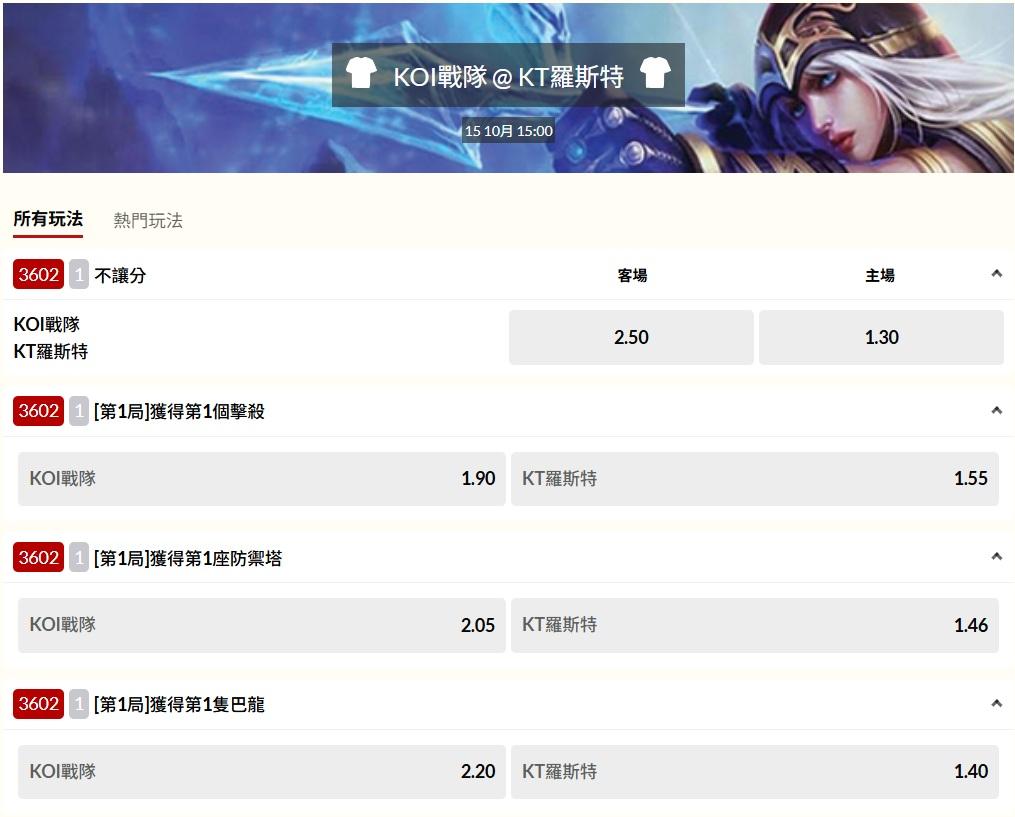Viewport: 1015px width, 817px height.
Task: Select the 客場 odds 2.50
Action: pyautogui.click(x=631, y=337)
